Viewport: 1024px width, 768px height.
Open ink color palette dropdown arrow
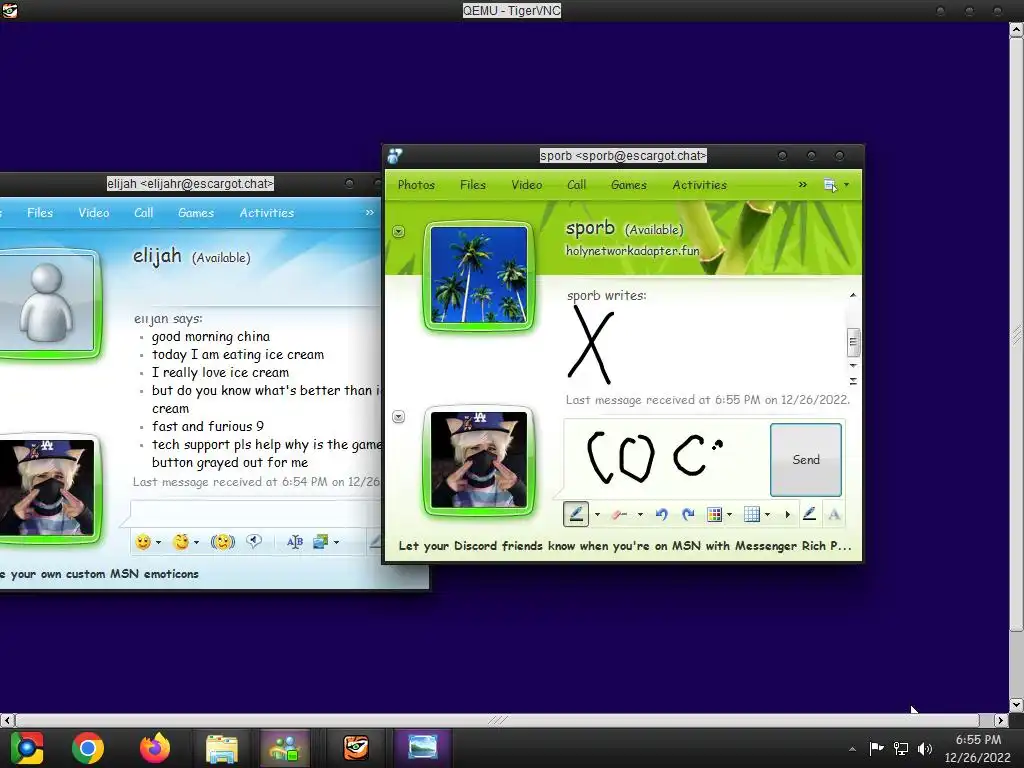[x=729, y=515]
